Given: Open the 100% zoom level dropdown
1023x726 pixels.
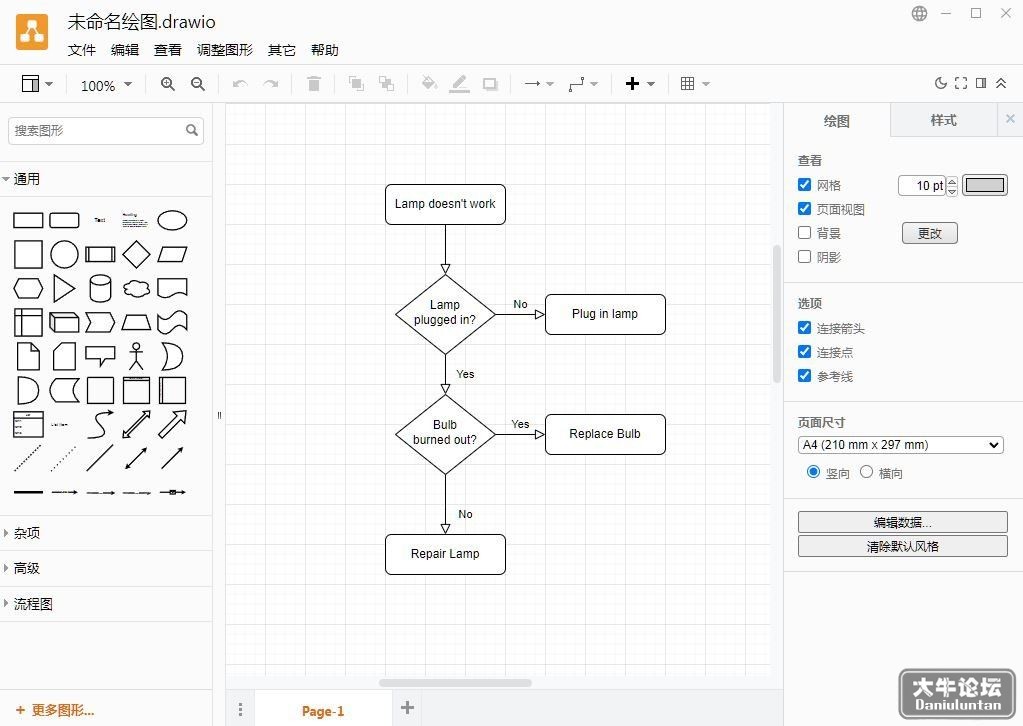Looking at the screenshot, I should pos(106,85).
